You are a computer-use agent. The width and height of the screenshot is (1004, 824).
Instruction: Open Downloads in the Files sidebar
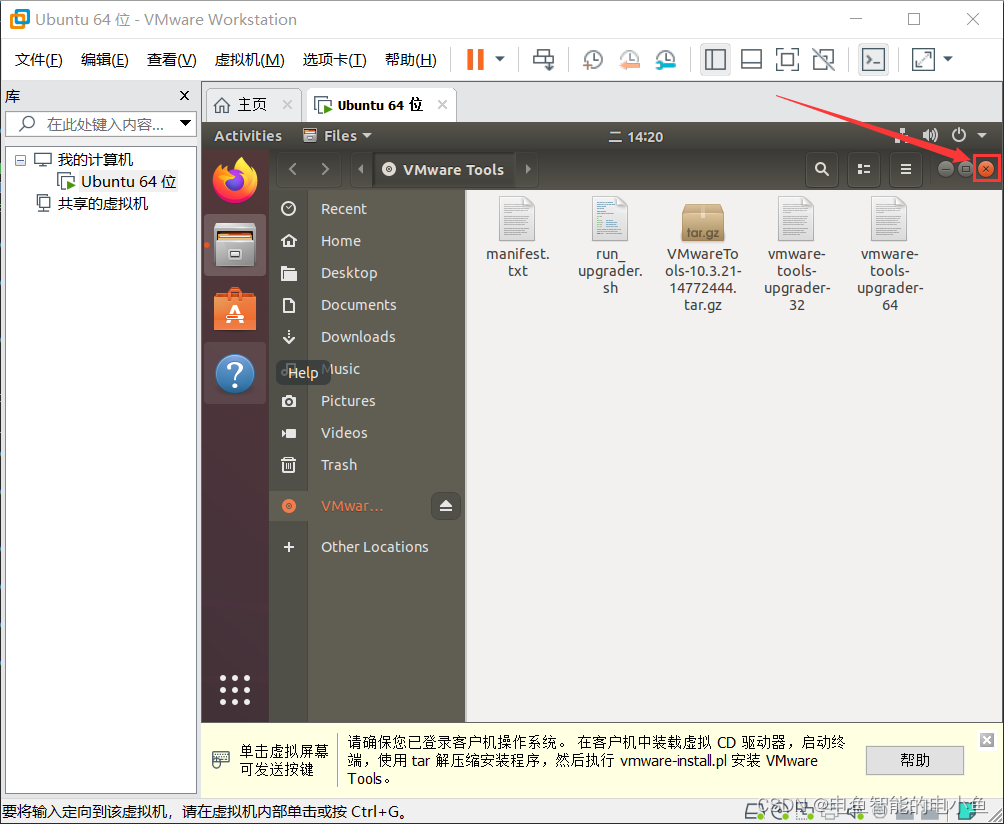pyautogui.click(x=366, y=337)
